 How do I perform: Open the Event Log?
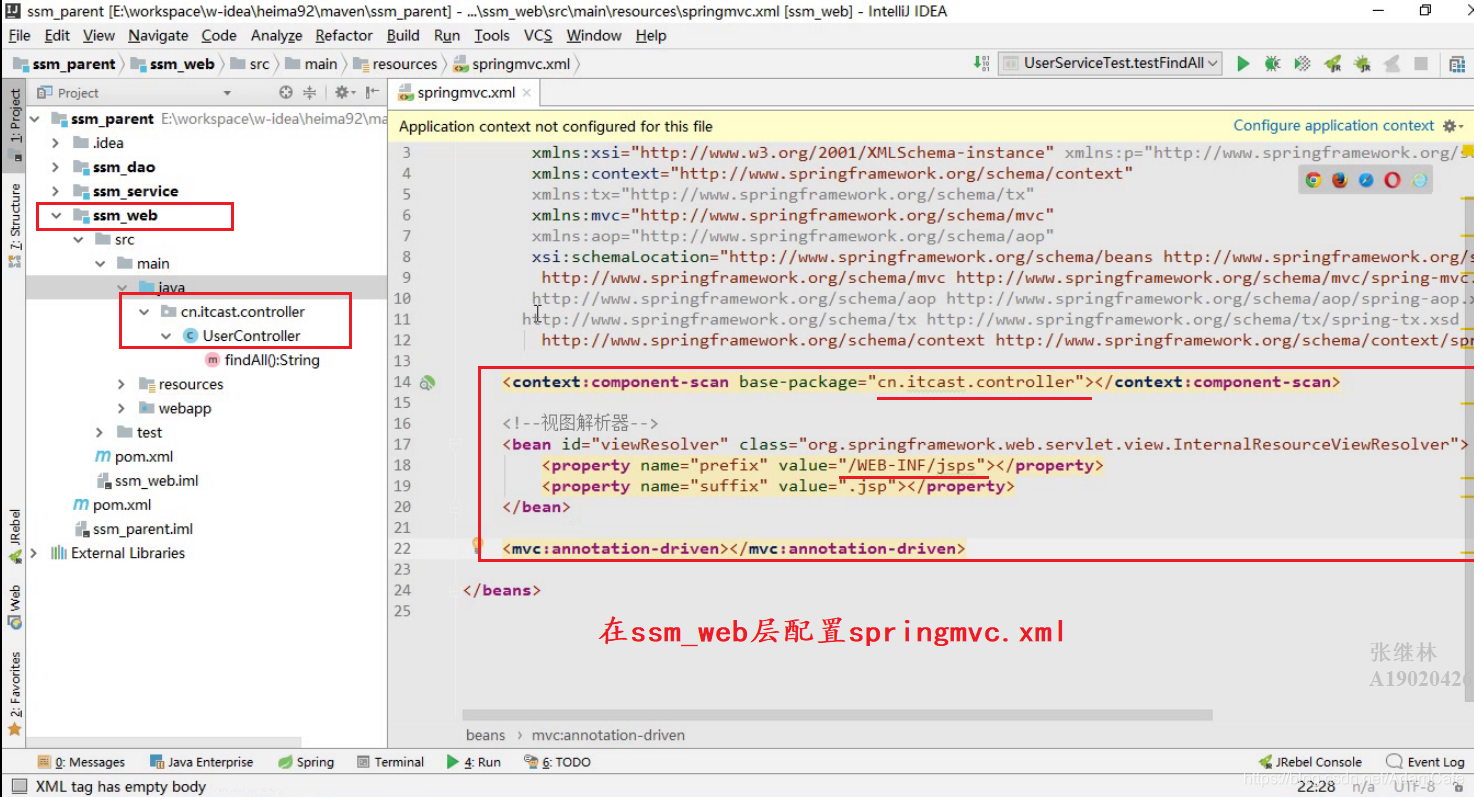[1425, 762]
